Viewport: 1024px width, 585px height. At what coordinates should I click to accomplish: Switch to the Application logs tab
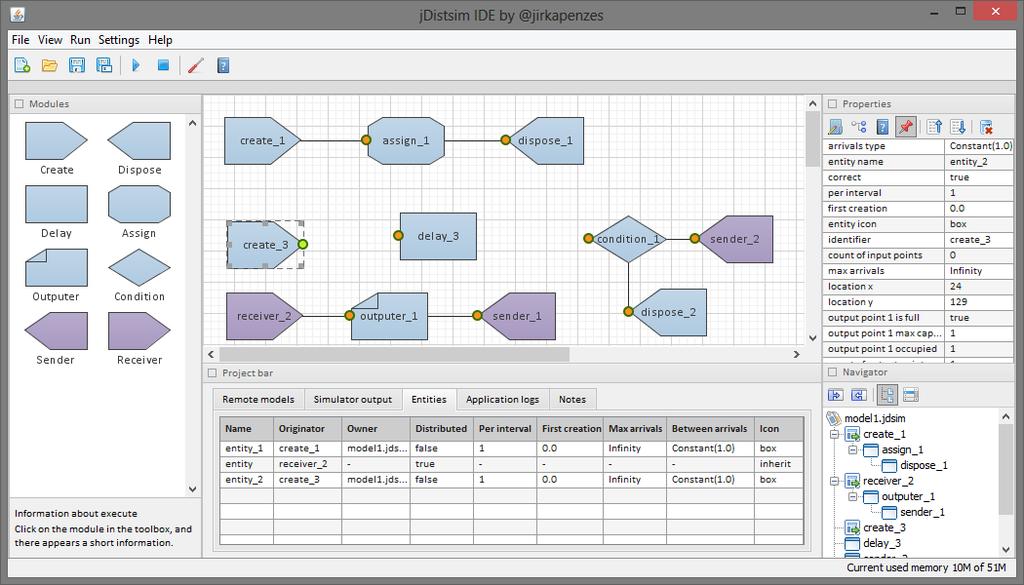coord(502,400)
